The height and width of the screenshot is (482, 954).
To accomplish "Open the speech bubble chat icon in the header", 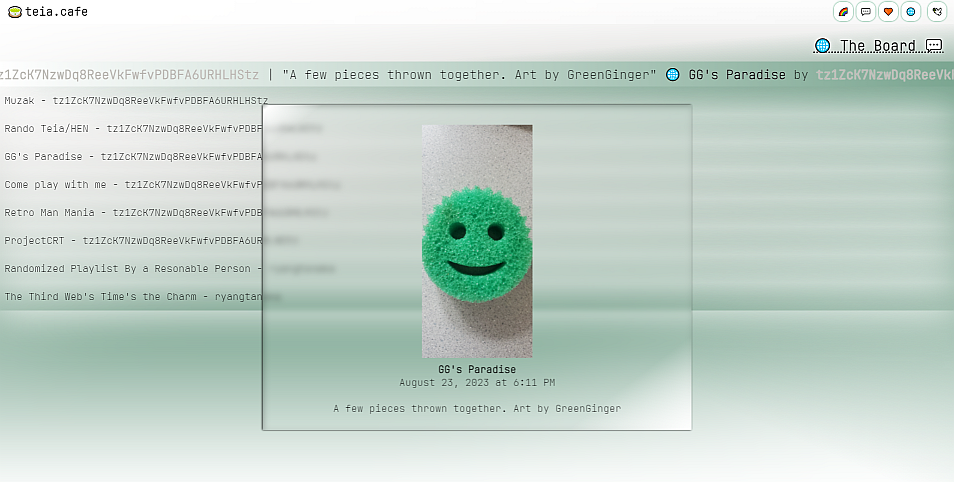I will pyautogui.click(x=866, y=12).
